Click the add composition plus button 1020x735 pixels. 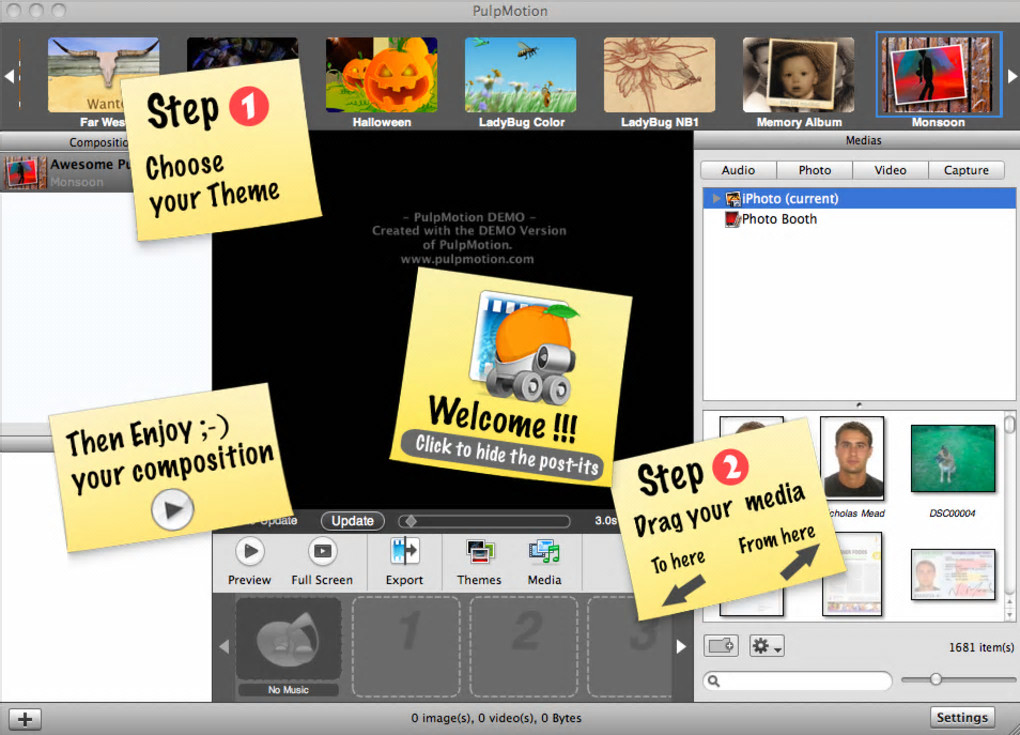(x=25, y=719)
